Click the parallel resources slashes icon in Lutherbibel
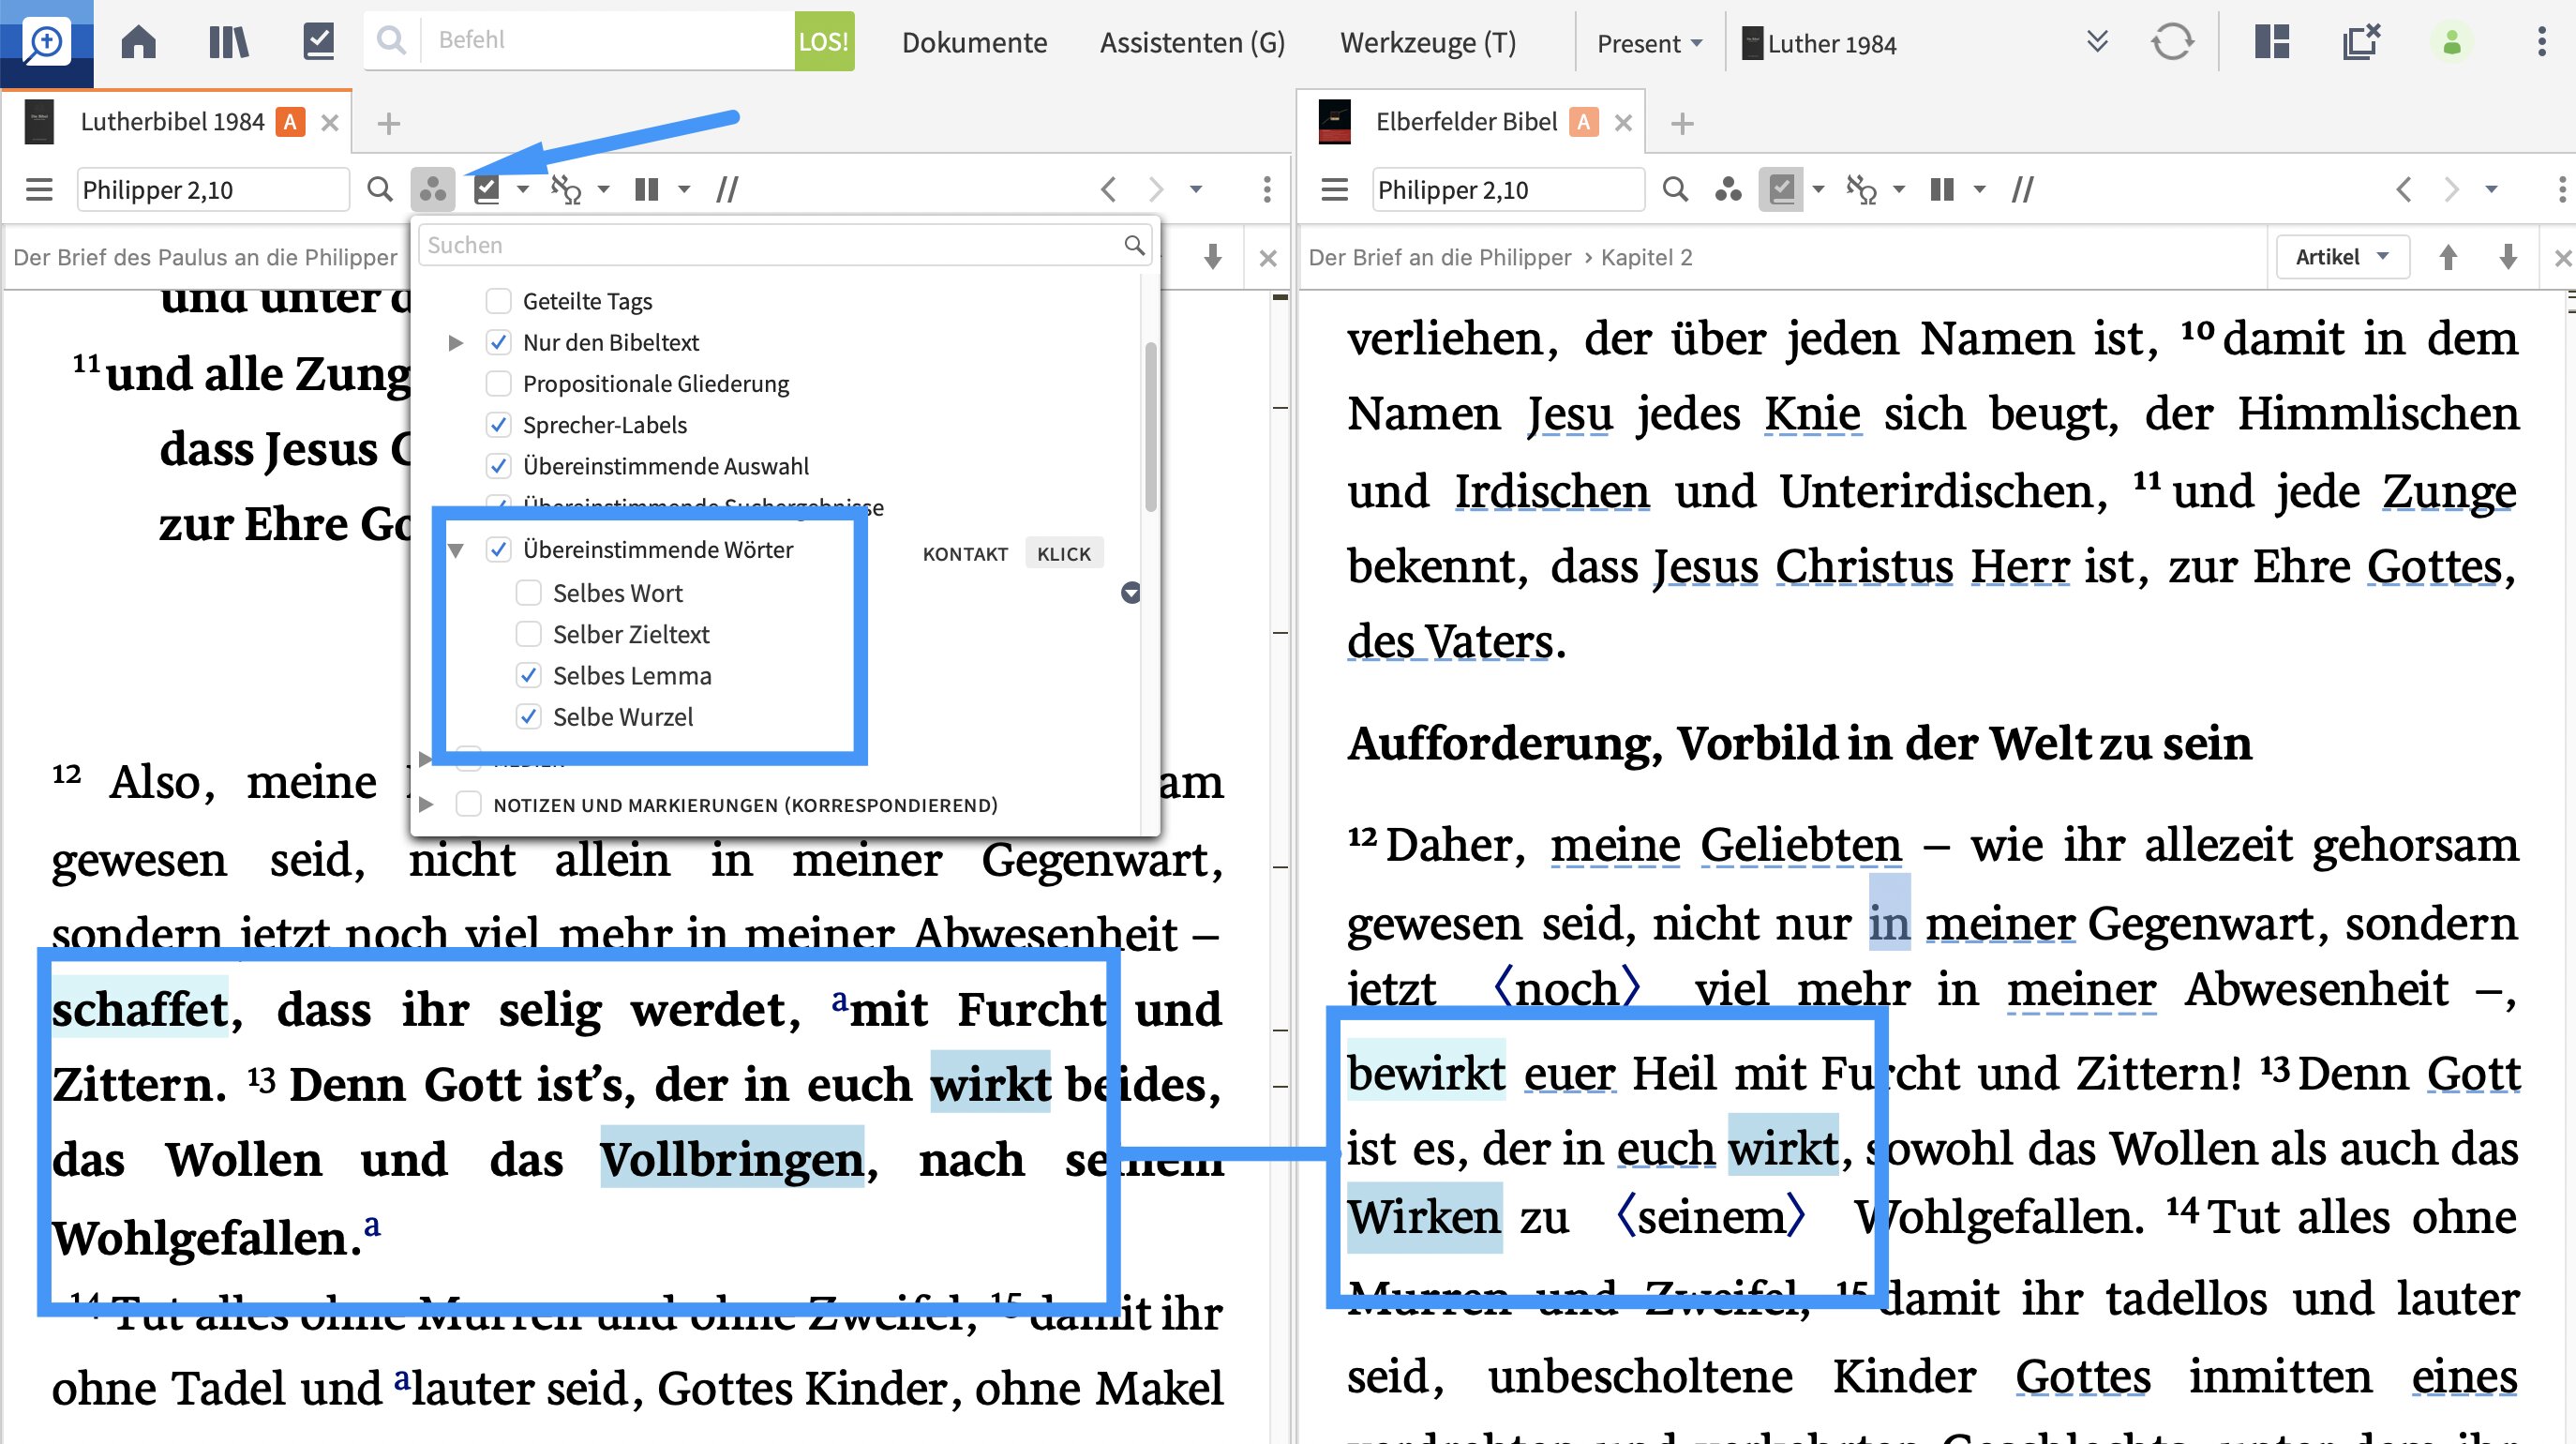The image size is (2576, 1444). click(727, 189)
